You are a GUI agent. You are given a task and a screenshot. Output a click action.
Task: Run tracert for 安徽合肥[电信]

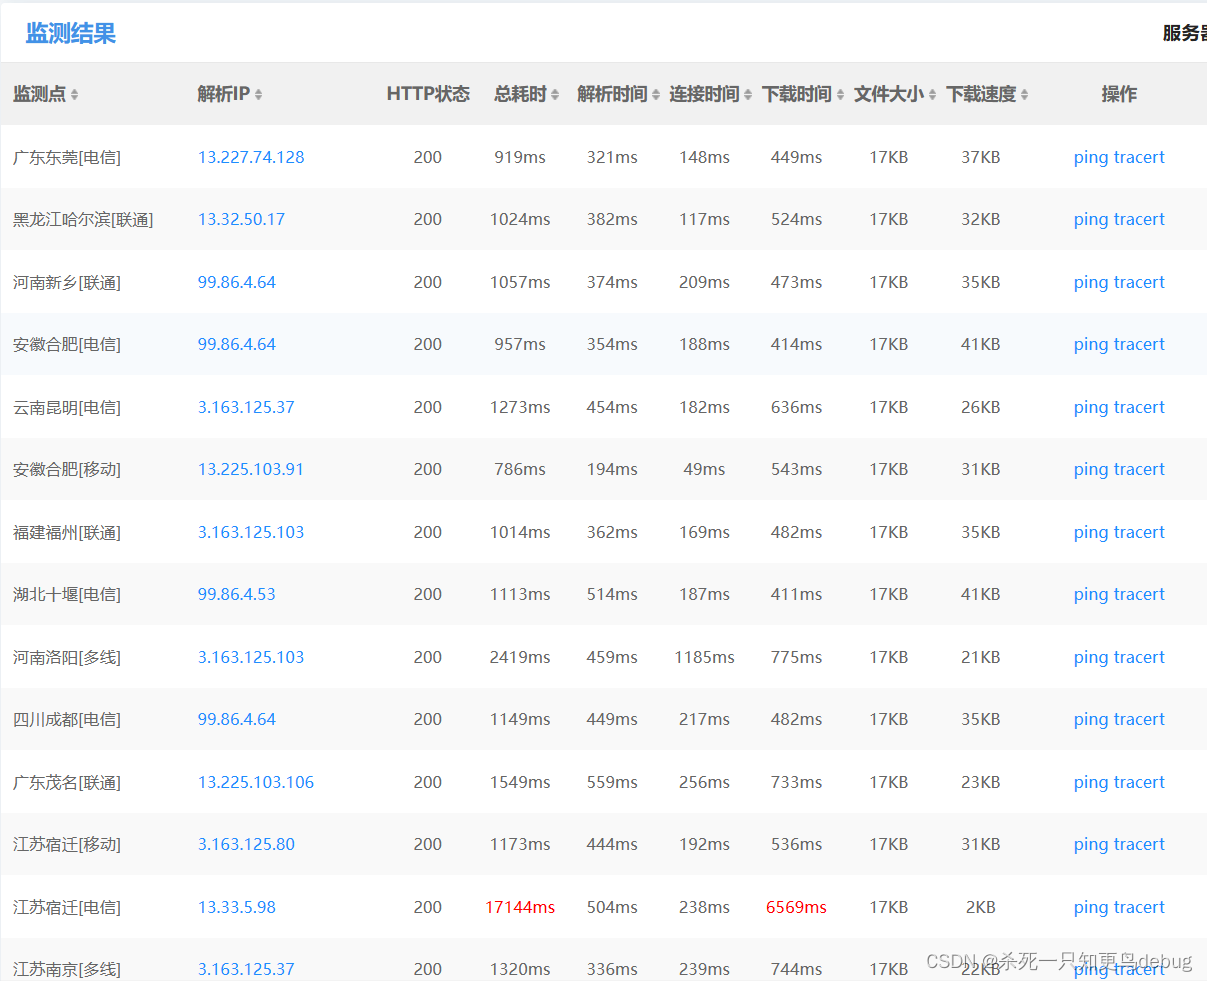[1139, 344]
